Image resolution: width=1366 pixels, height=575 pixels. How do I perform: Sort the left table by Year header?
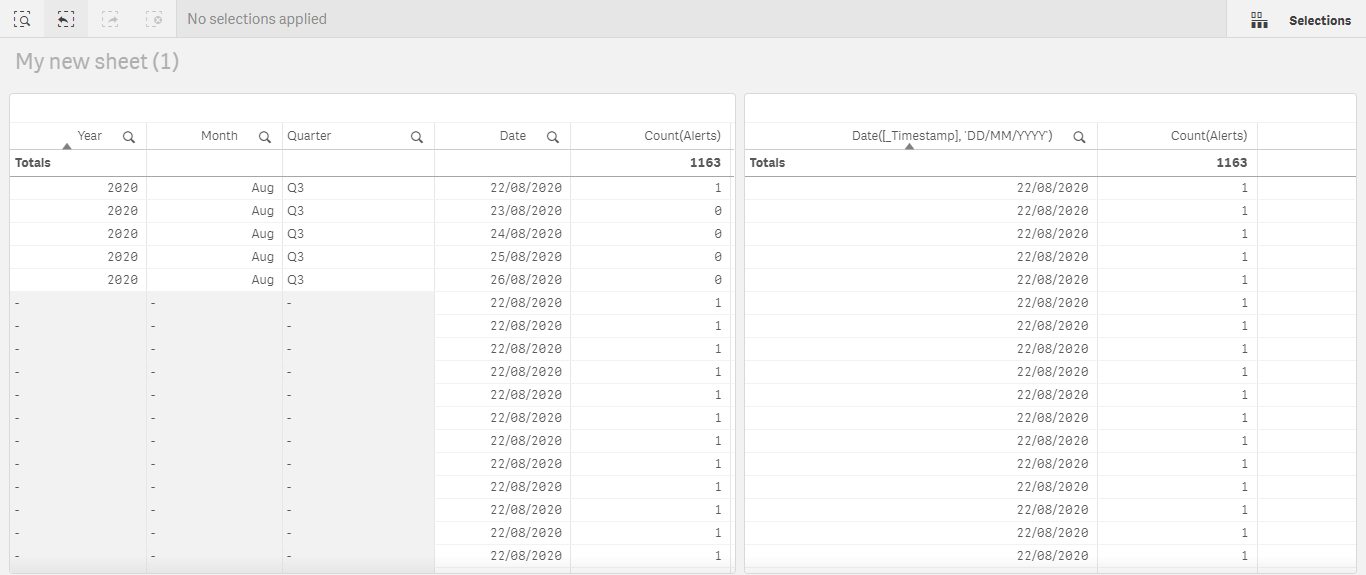90,136
